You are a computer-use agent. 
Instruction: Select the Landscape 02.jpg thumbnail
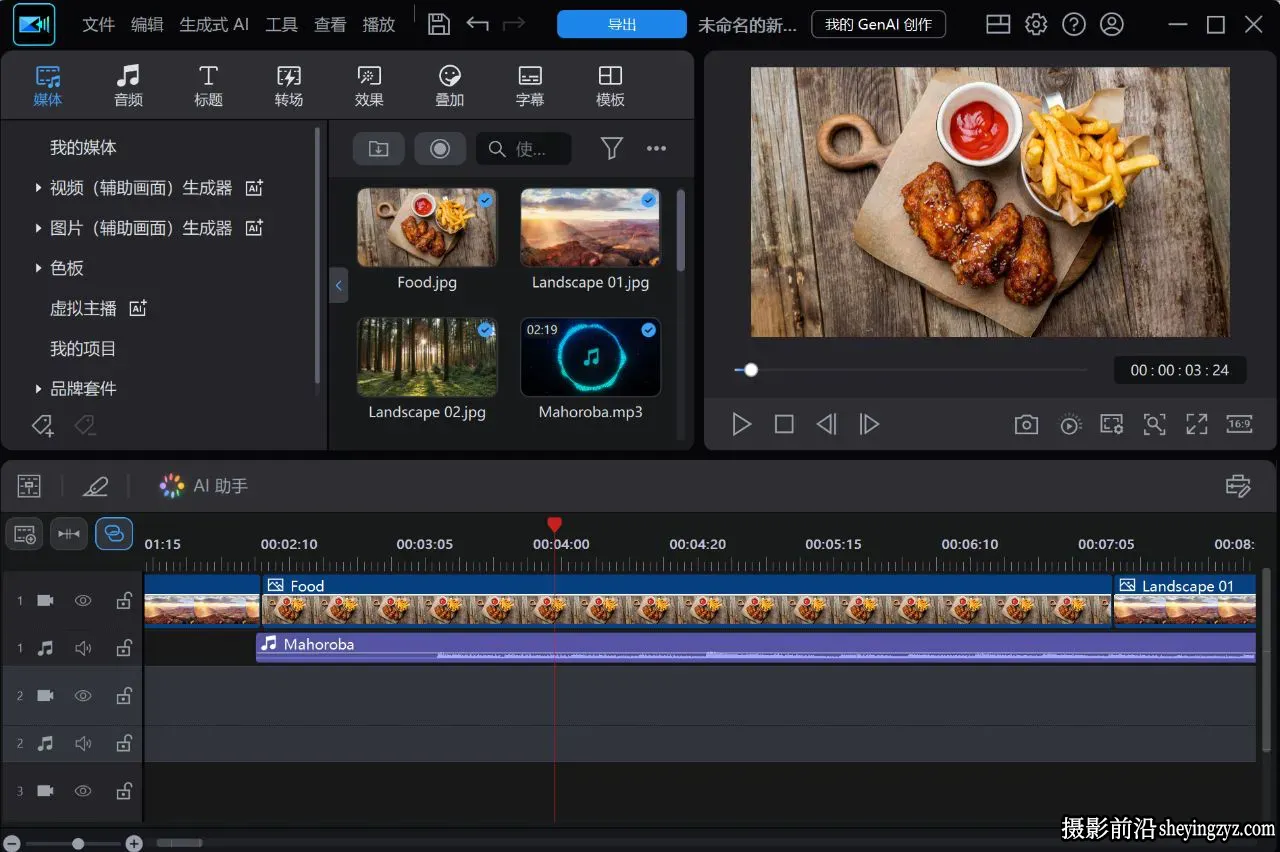(427, 357)
